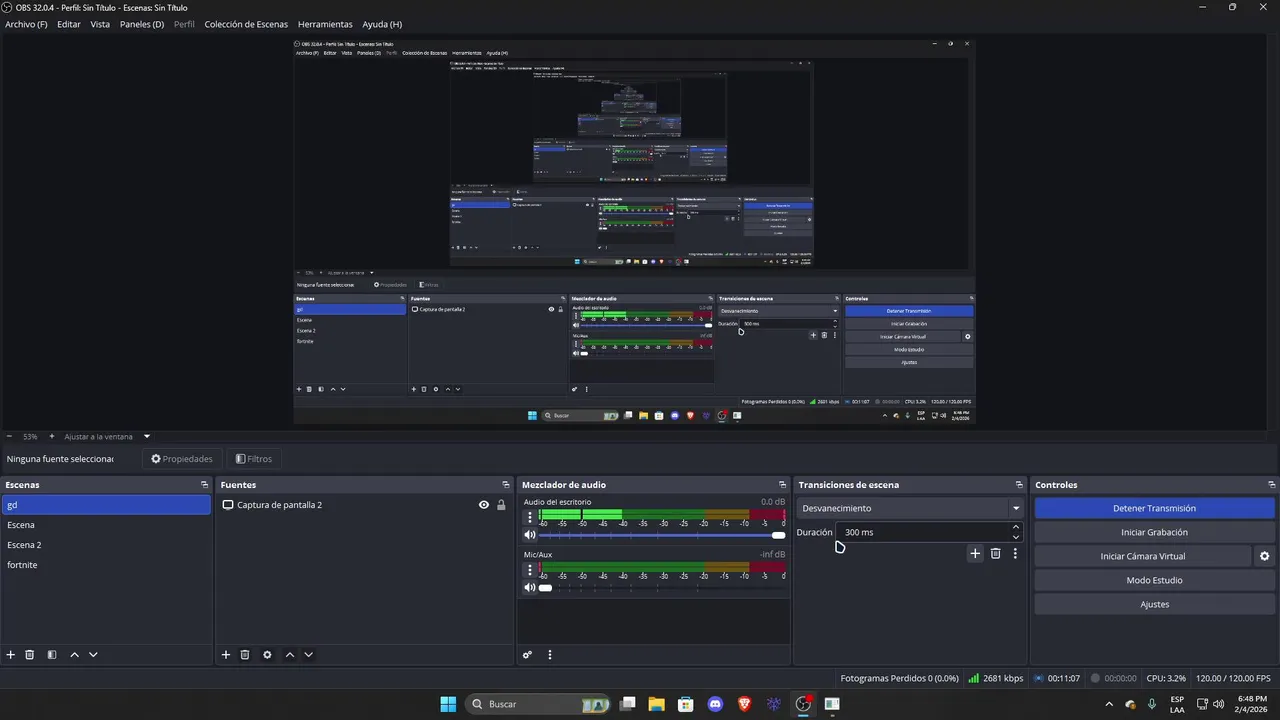Click the taskbar Buscar search box
1280x720 pixels.
538,704
